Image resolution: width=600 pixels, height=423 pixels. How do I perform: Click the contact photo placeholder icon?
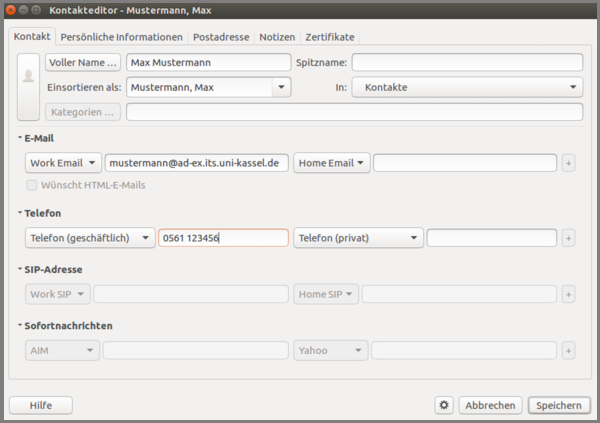tap(28, 76)
